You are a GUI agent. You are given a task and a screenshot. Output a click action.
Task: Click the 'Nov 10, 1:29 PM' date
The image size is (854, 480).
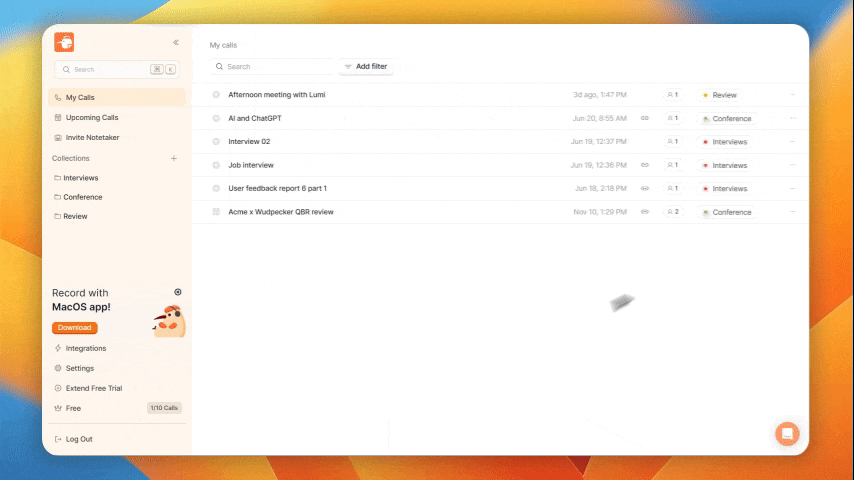600,212
